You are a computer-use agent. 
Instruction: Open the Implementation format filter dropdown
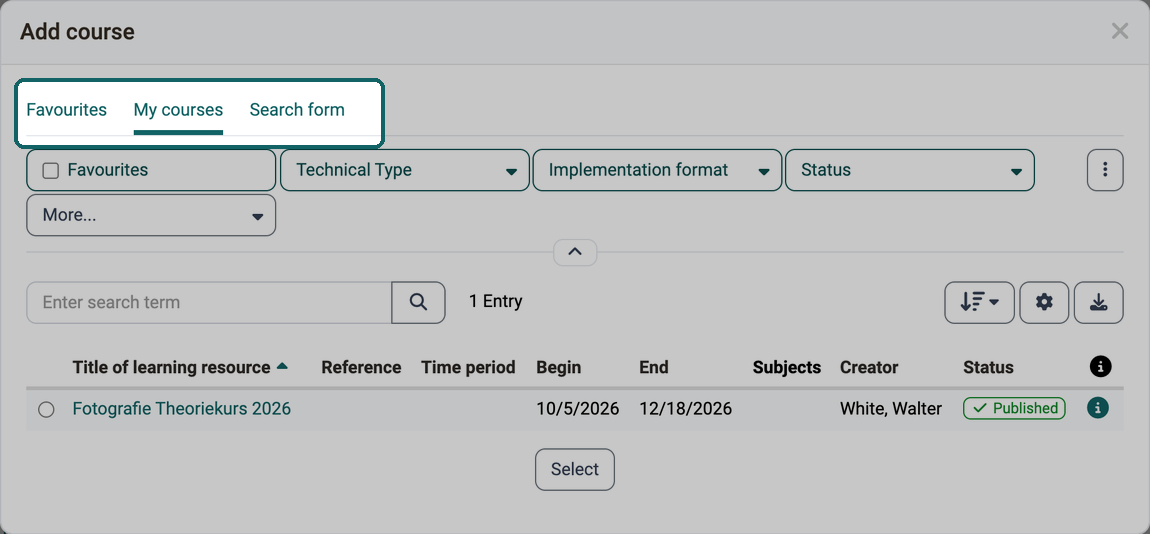pos(657,170)
